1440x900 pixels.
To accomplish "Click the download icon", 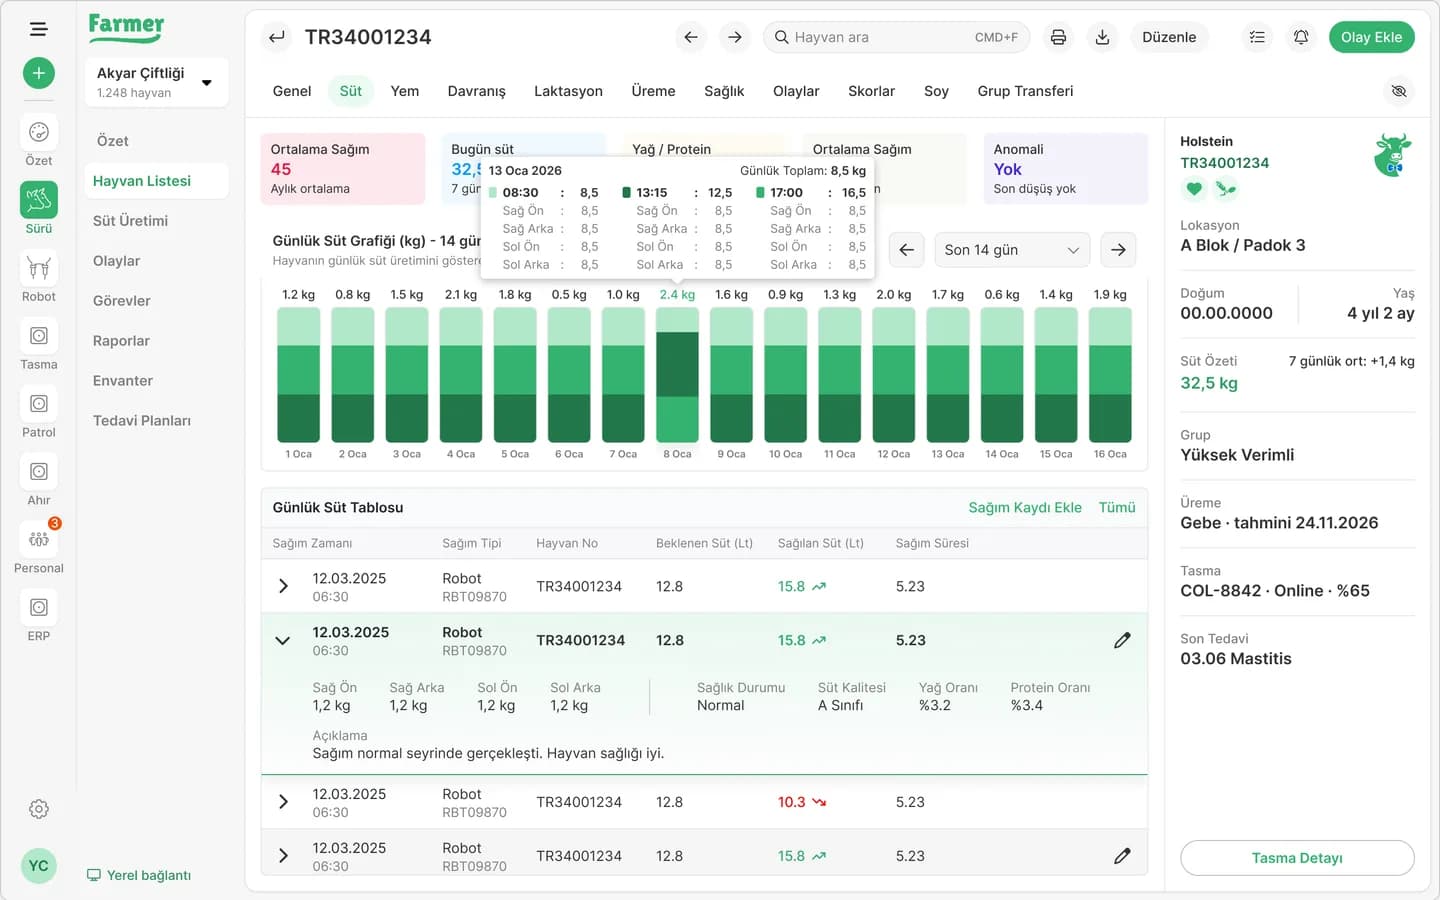I will (x=1102, y=37).
